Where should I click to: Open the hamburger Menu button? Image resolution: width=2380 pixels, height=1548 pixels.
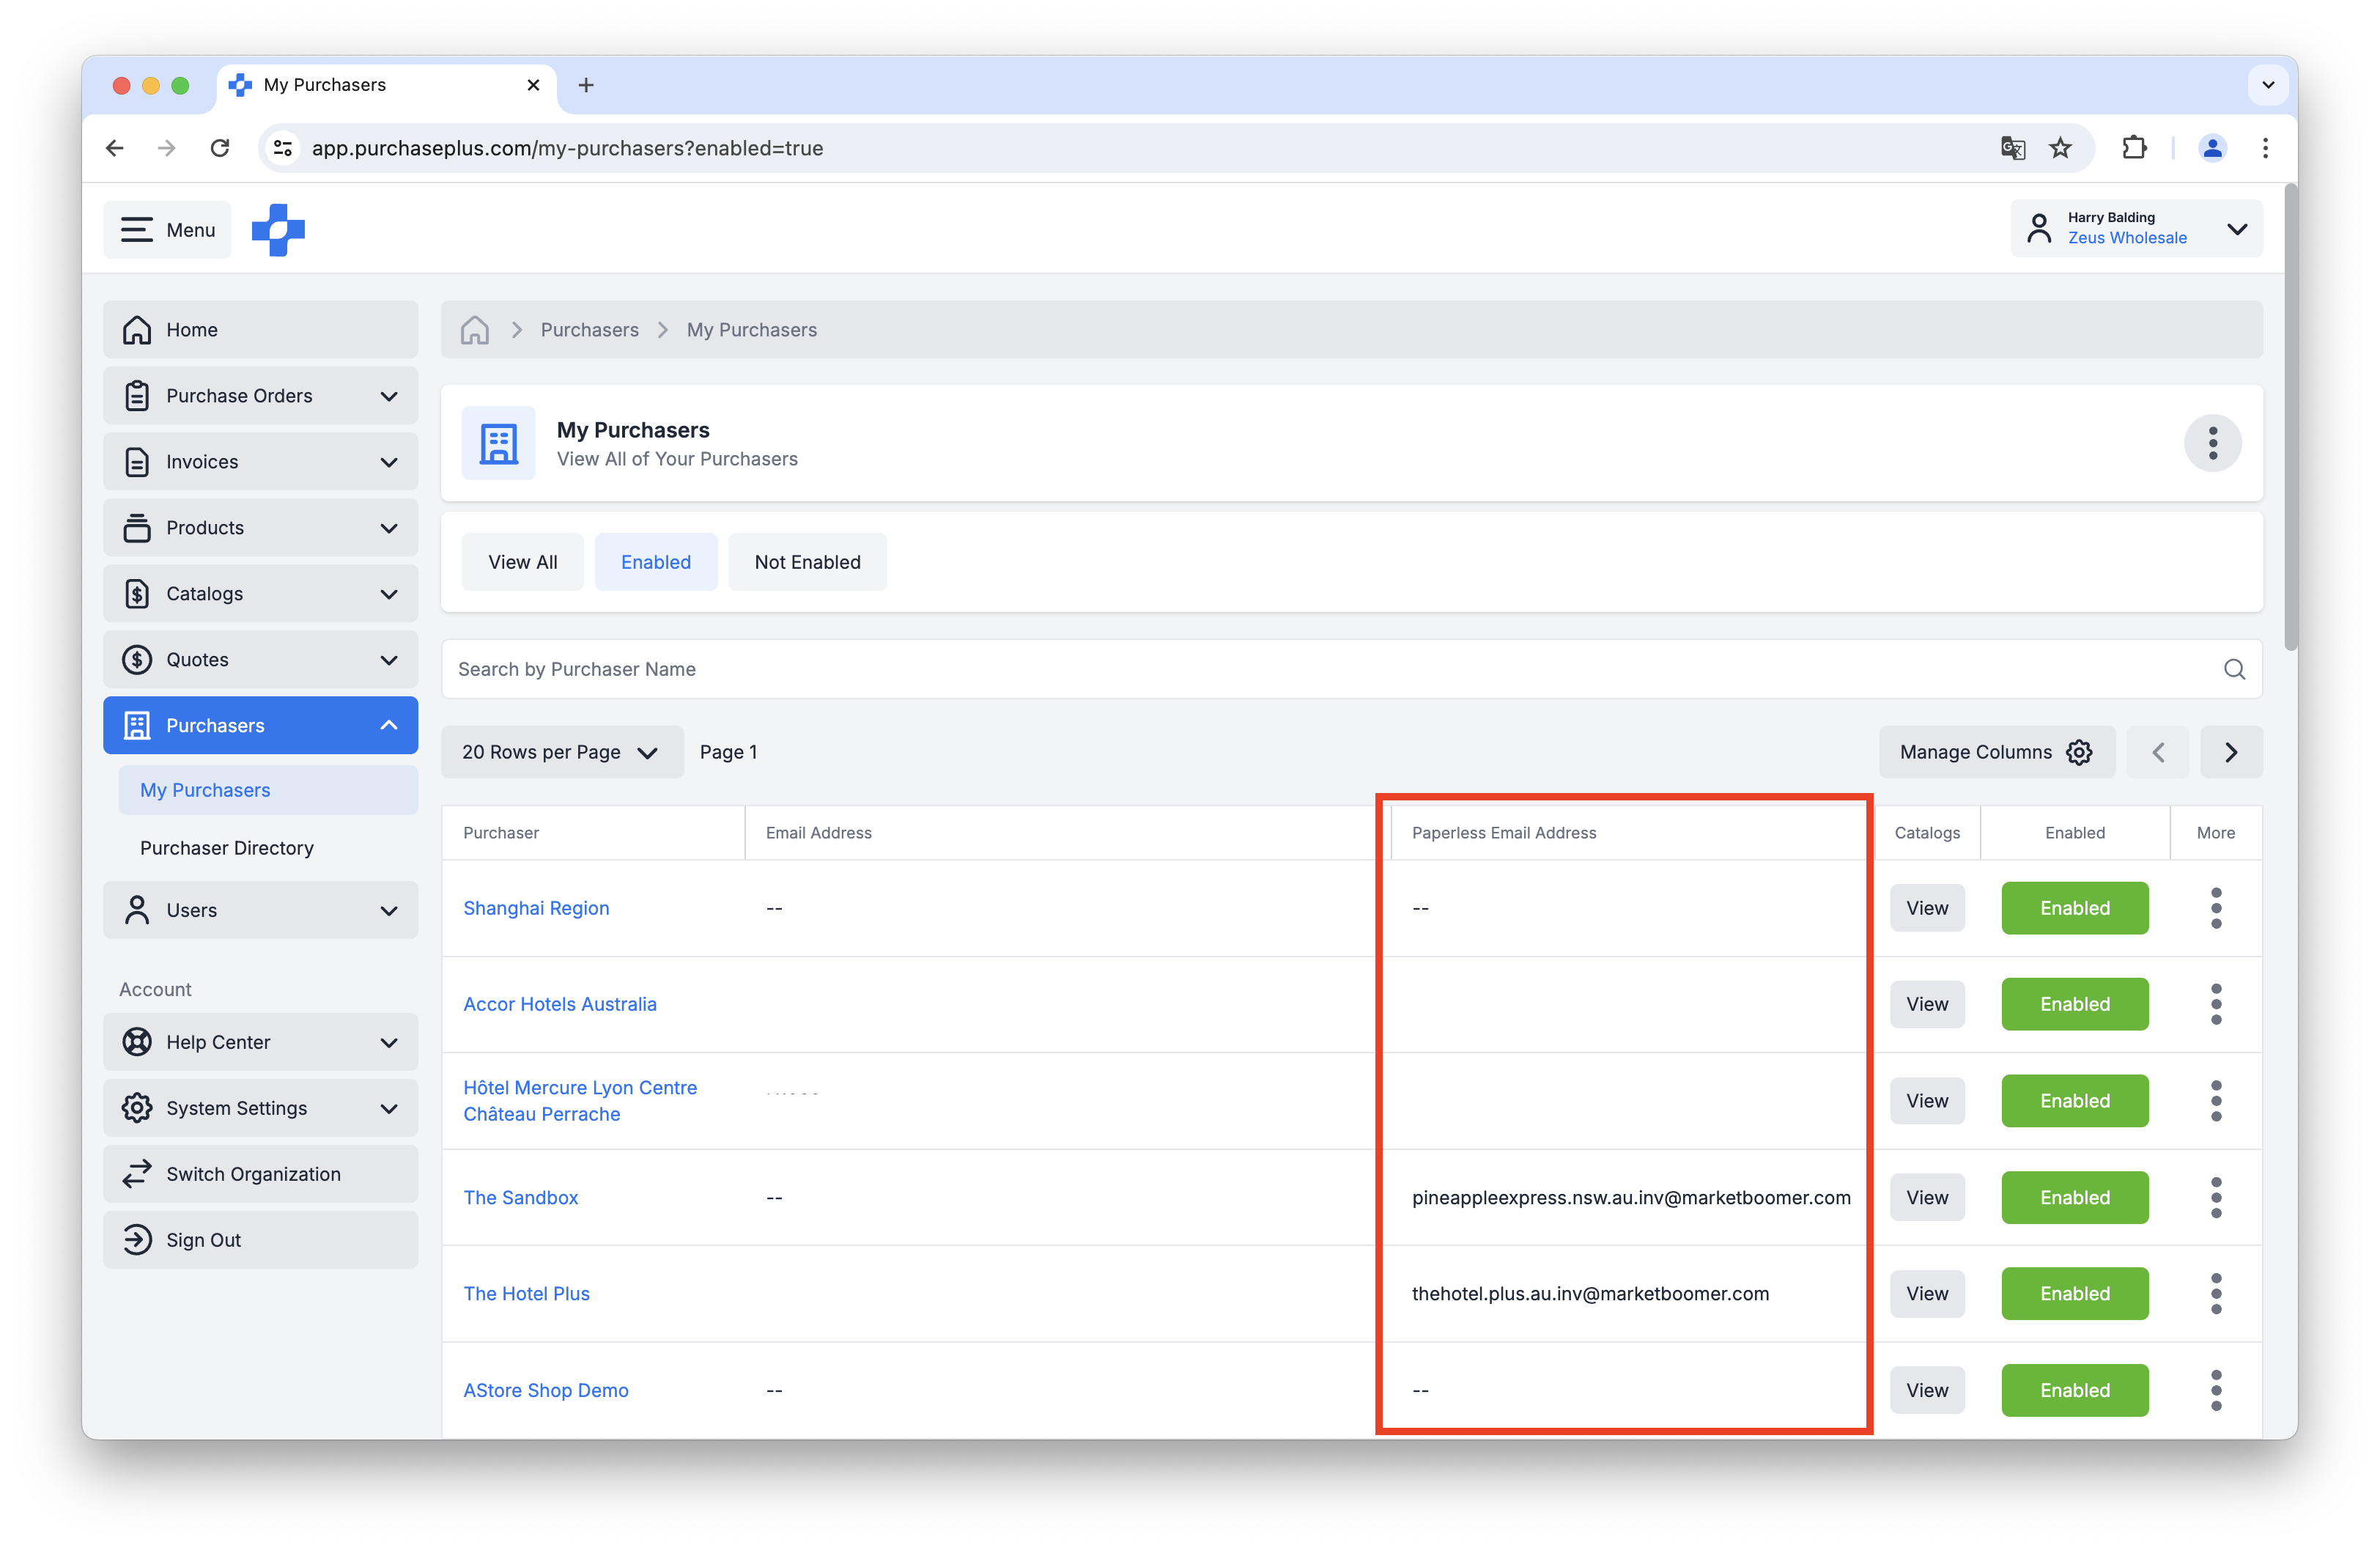click(167, 230)
